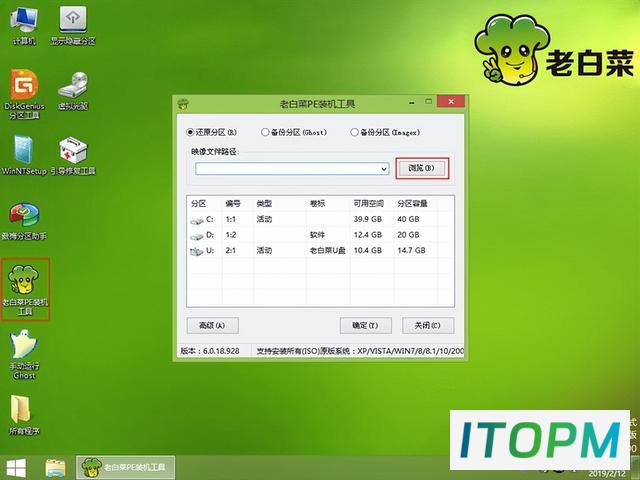Screen dimensions: 640x480
Task: Click the 软件 volume label cell
Action: 317,235
